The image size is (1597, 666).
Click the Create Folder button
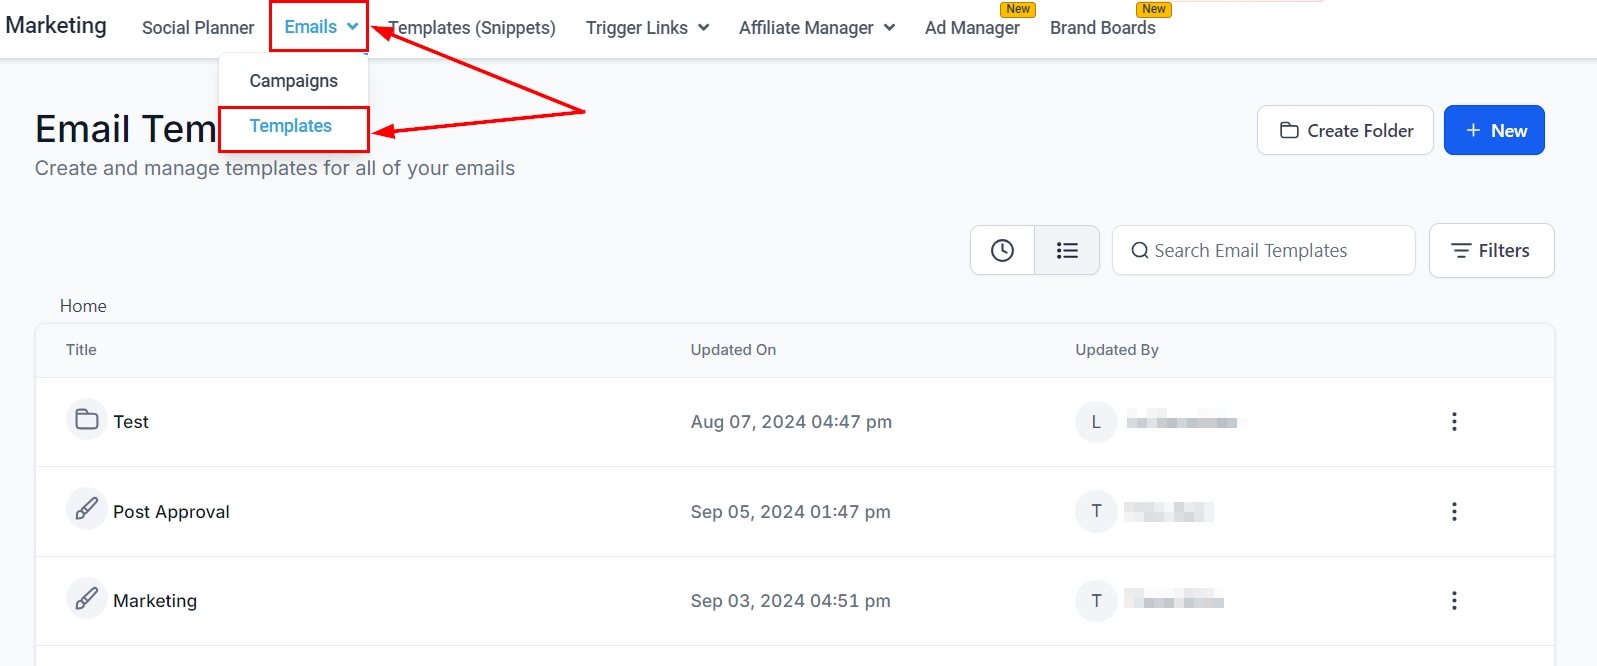pyautogui.click(x=1345, y=130)
